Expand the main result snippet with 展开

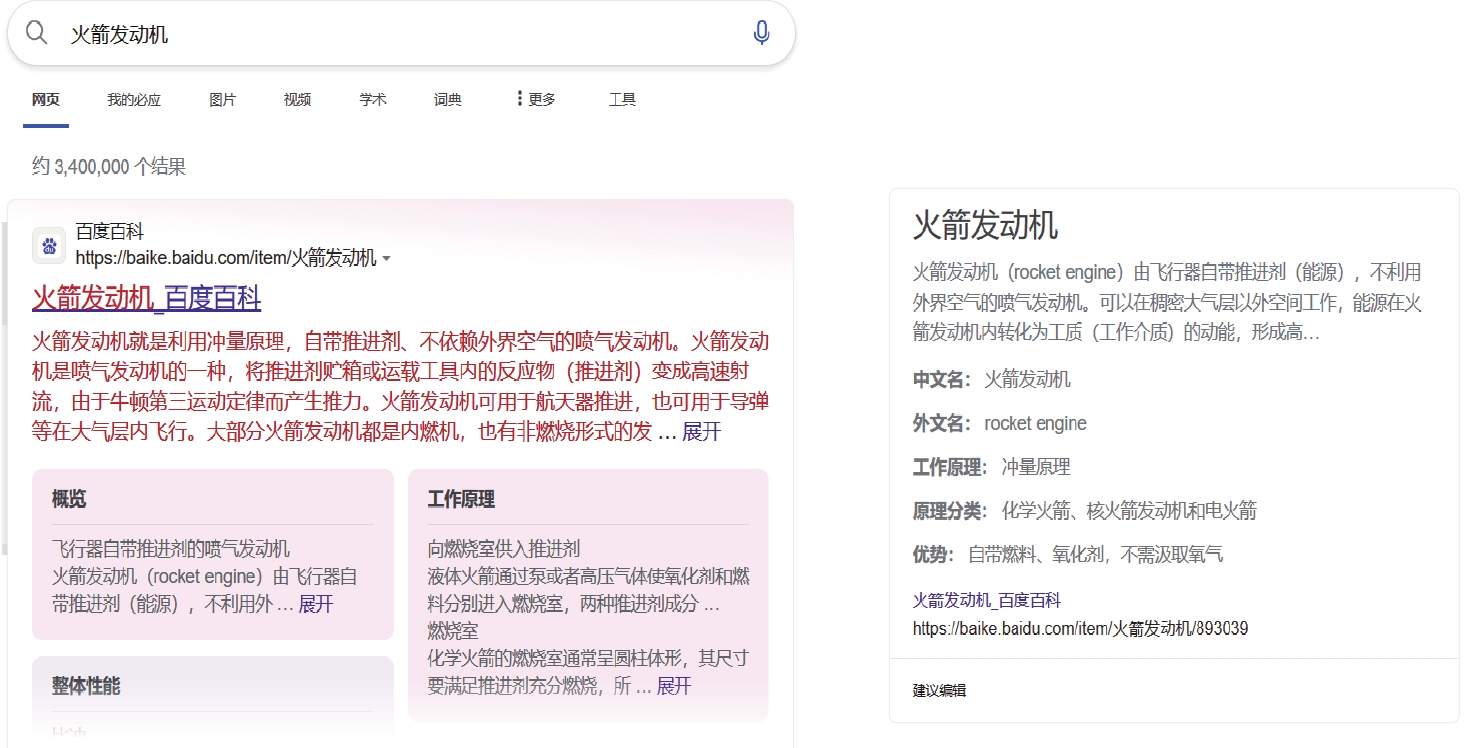(701, 432)
